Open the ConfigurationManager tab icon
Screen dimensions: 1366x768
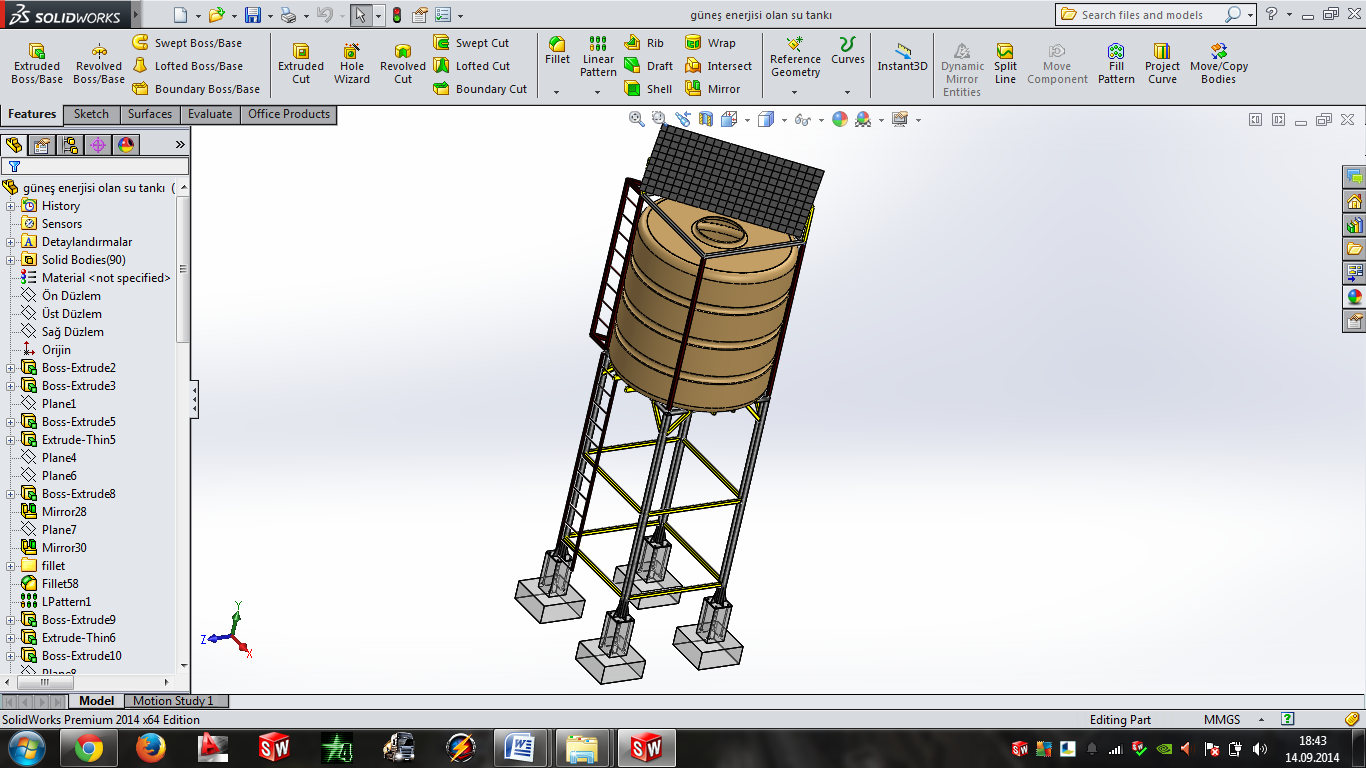[70, 145]
